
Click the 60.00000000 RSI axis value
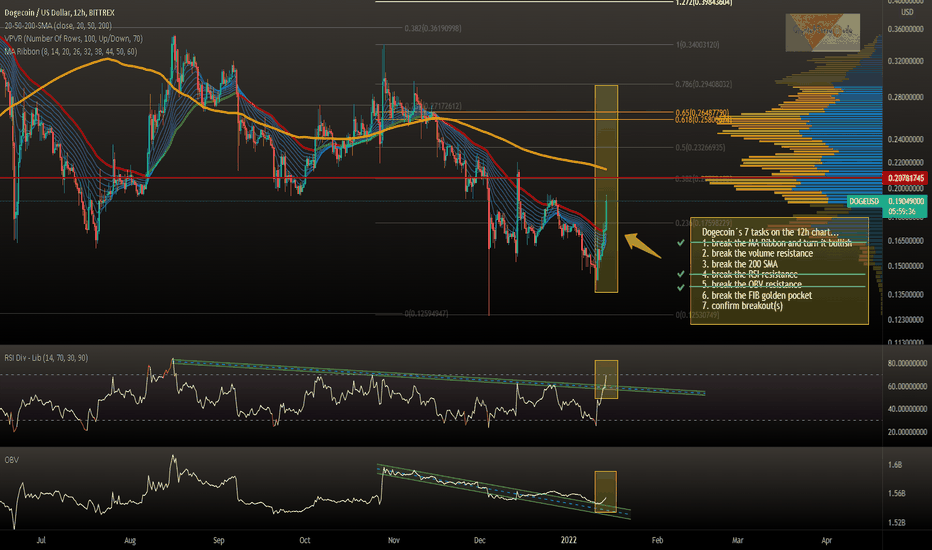coord(907,386)
